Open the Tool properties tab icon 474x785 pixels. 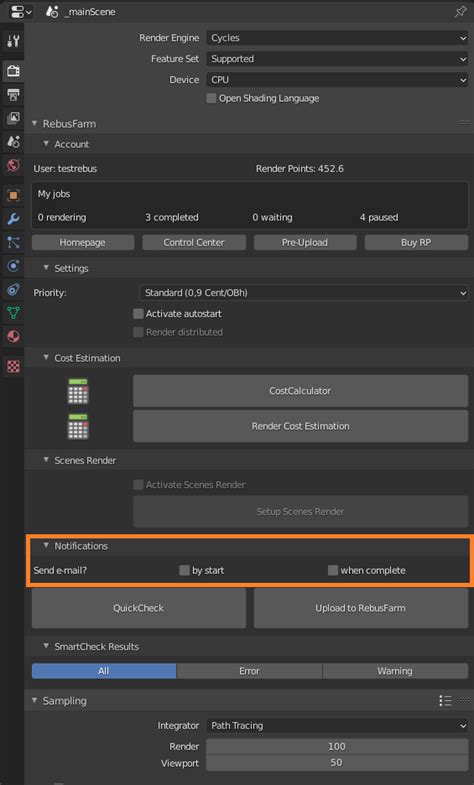coord(13,42)
